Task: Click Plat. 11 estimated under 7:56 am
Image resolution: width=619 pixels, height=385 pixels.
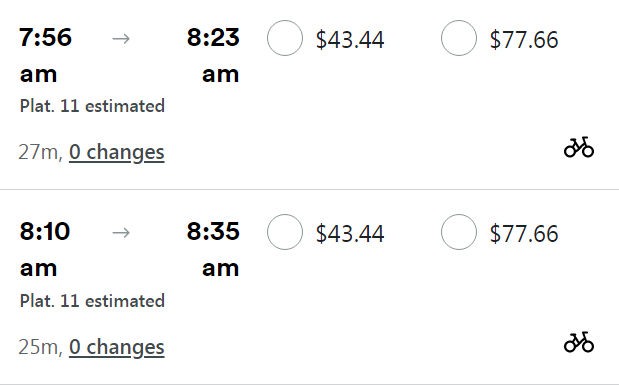Action: coord(92,106)
